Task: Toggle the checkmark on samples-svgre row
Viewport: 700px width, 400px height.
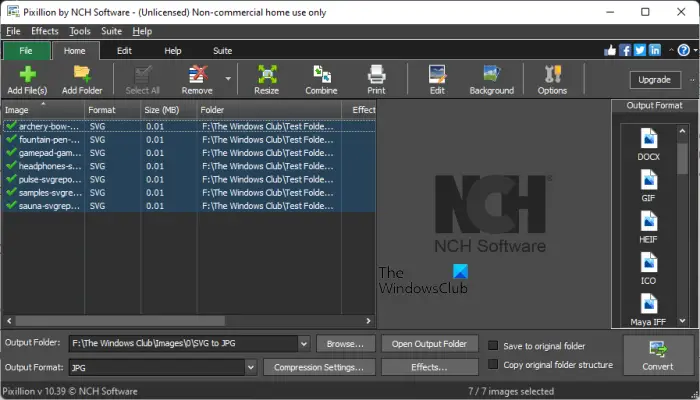Action: (12, 192)
